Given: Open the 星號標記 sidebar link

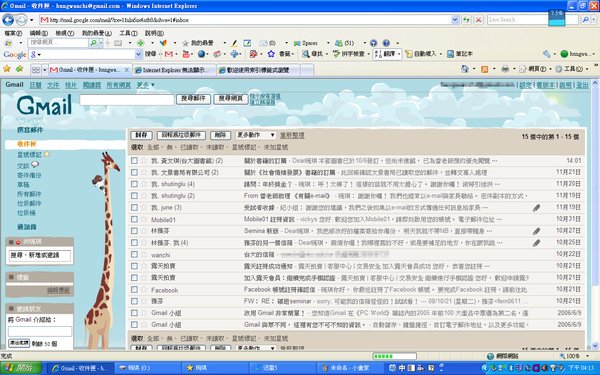Looking at the screenshot, I should tap(29, 155).
